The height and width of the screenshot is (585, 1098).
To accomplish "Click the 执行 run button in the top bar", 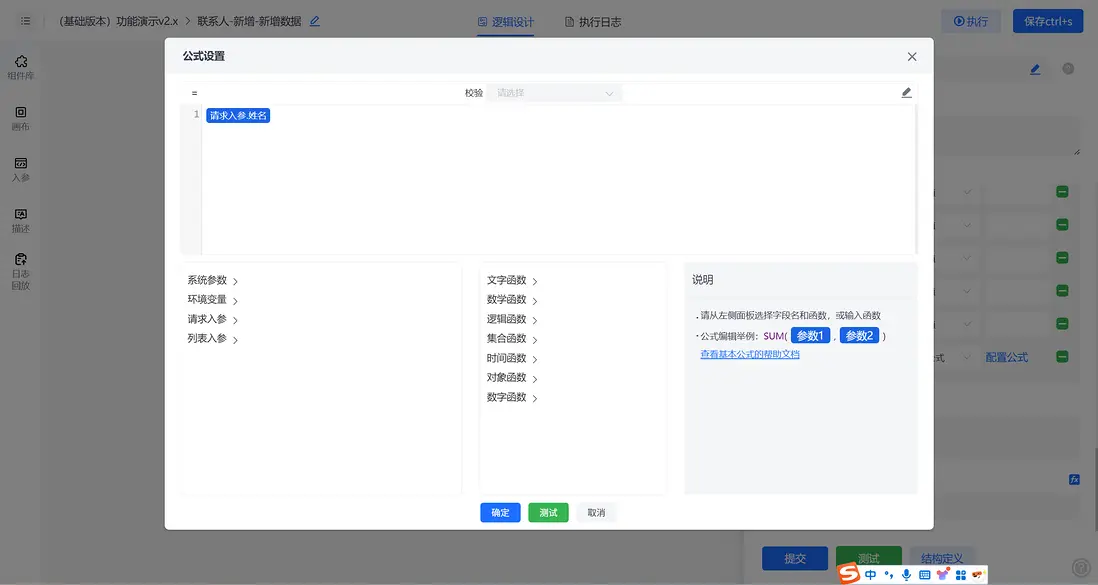I will point(971,22).
